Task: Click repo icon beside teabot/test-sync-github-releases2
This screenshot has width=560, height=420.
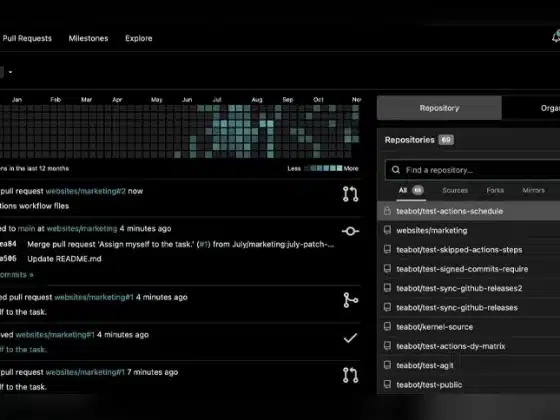Action: click(387, 288)
